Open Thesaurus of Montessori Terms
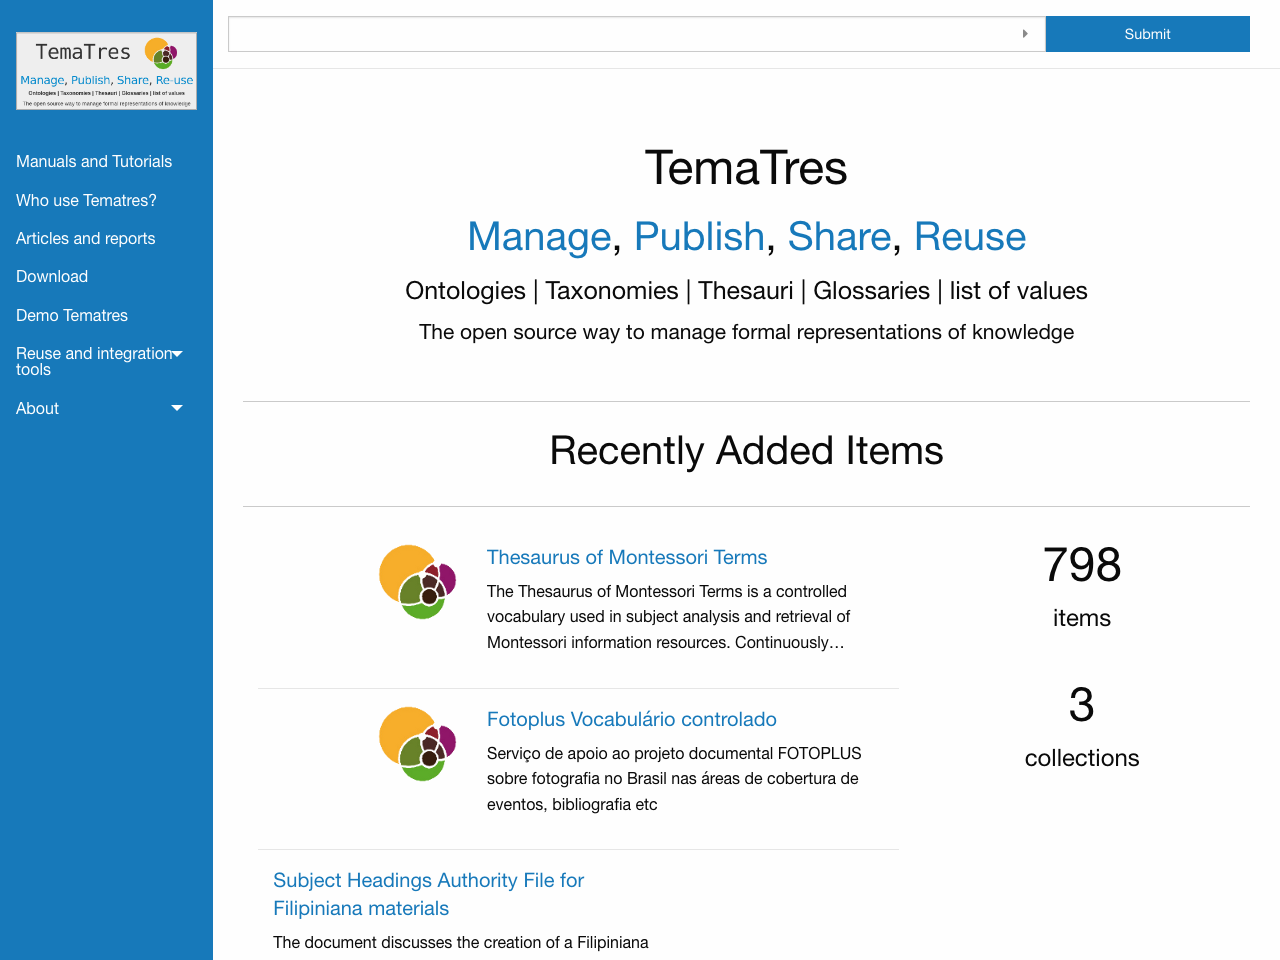The height and width of the screenshot is (960, 1280). pos(627,557)
